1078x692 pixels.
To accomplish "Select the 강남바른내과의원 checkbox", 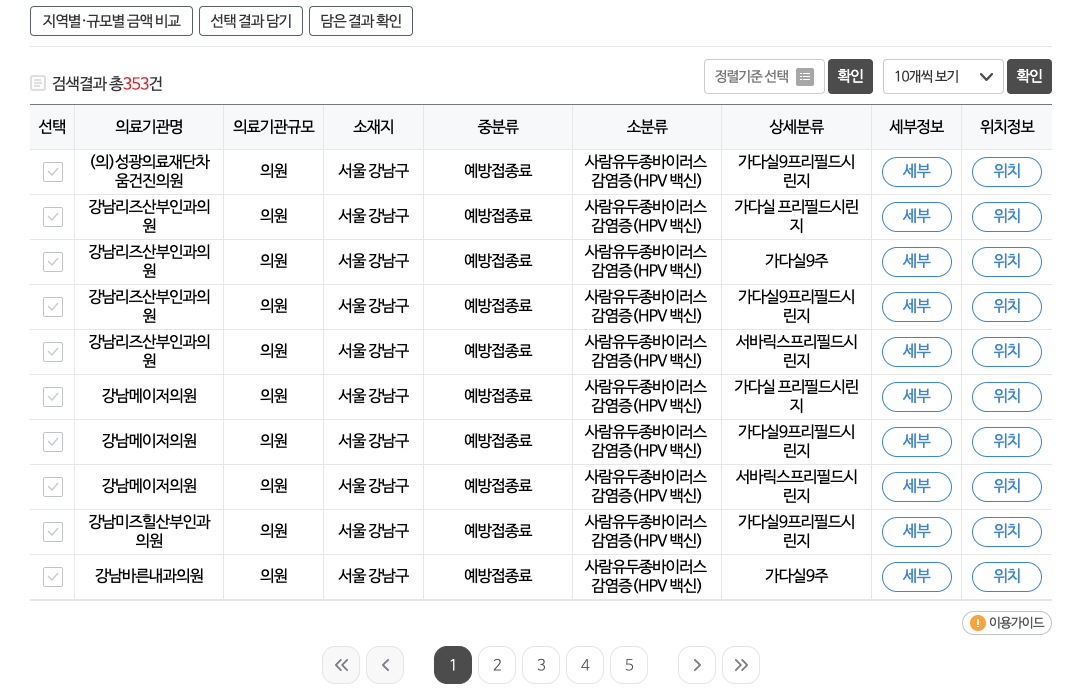I will [x=52, y=576].
